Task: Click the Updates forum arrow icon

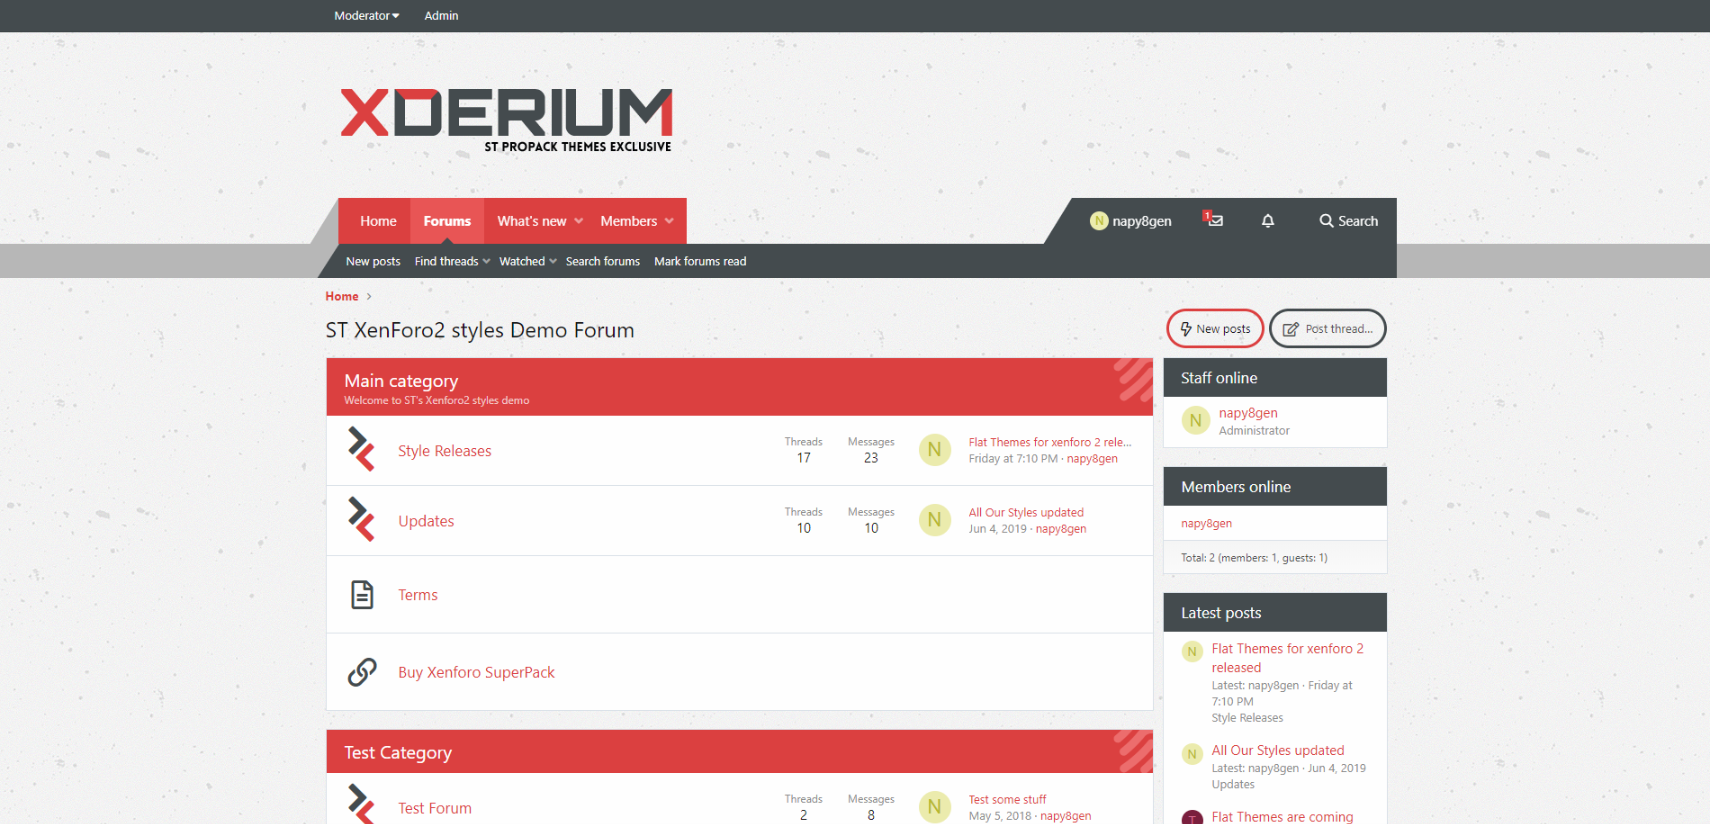Action: pyautogui.click(x=361, y=519)
